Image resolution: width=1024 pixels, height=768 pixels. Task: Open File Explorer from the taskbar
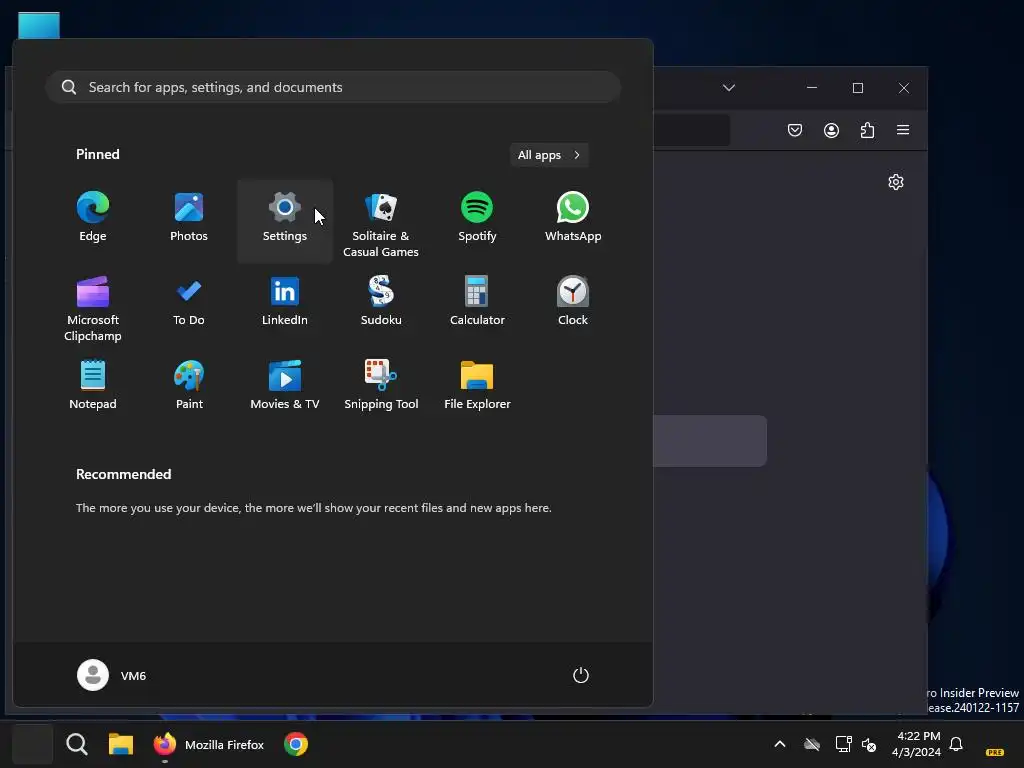click(121, 744)
